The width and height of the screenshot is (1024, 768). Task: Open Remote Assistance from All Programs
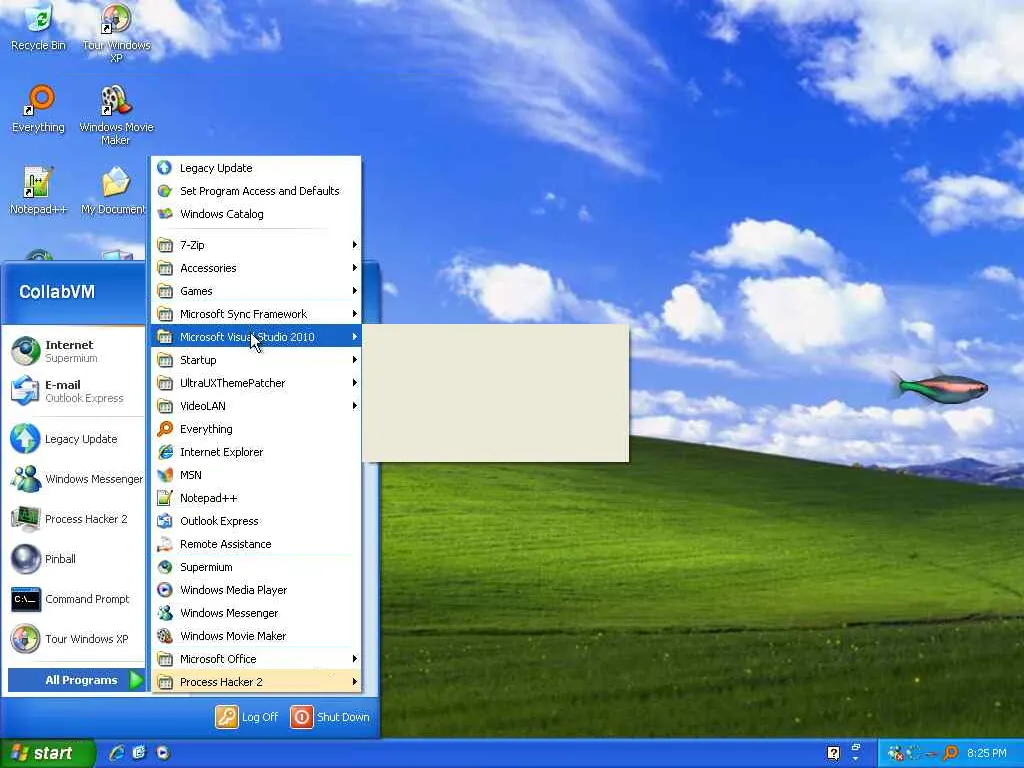pyautogui.click(x=256, y=544)
